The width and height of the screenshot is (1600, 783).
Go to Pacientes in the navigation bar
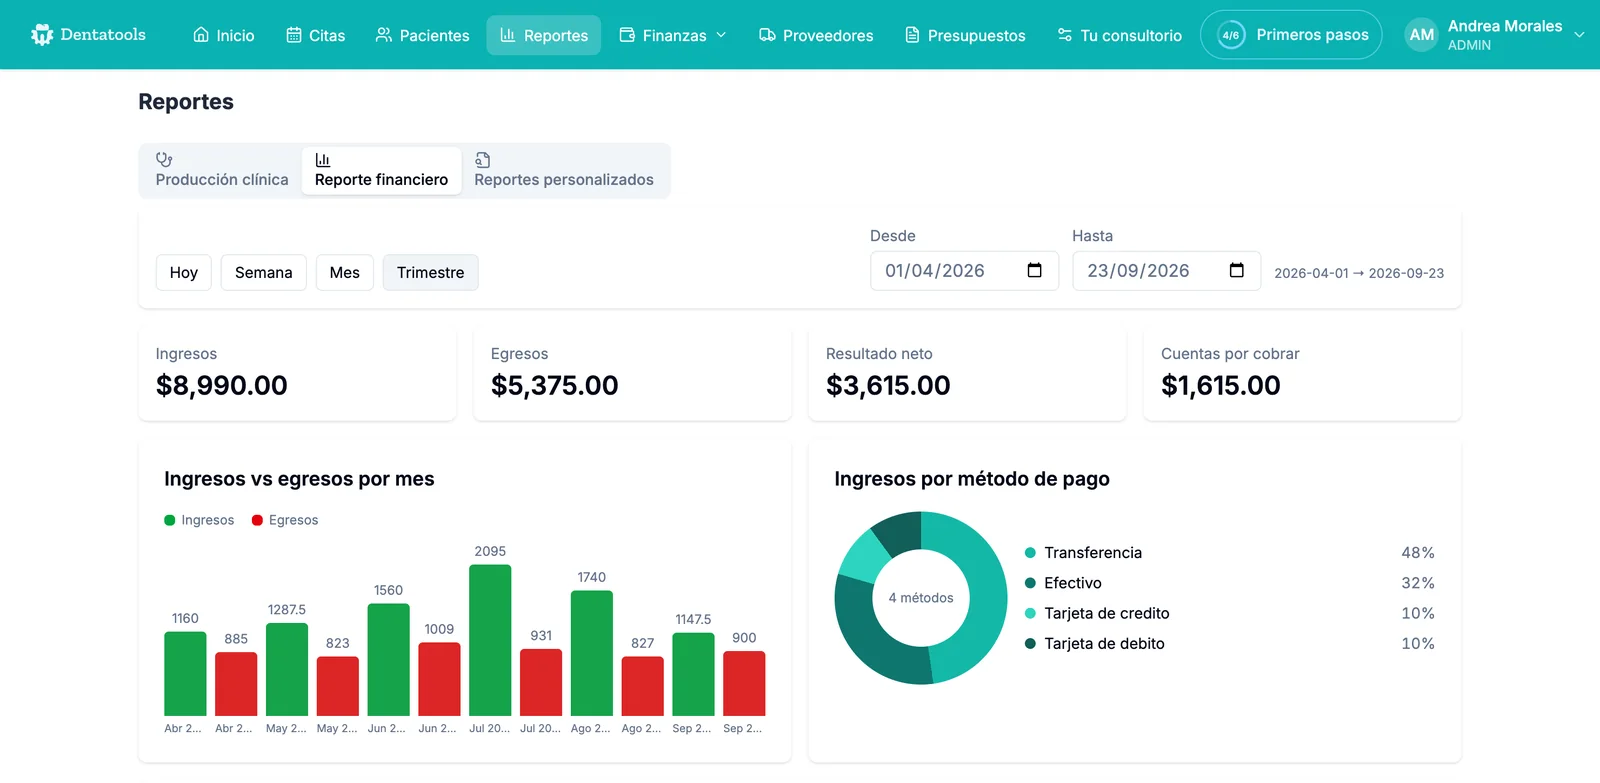(x=422, y=35)
